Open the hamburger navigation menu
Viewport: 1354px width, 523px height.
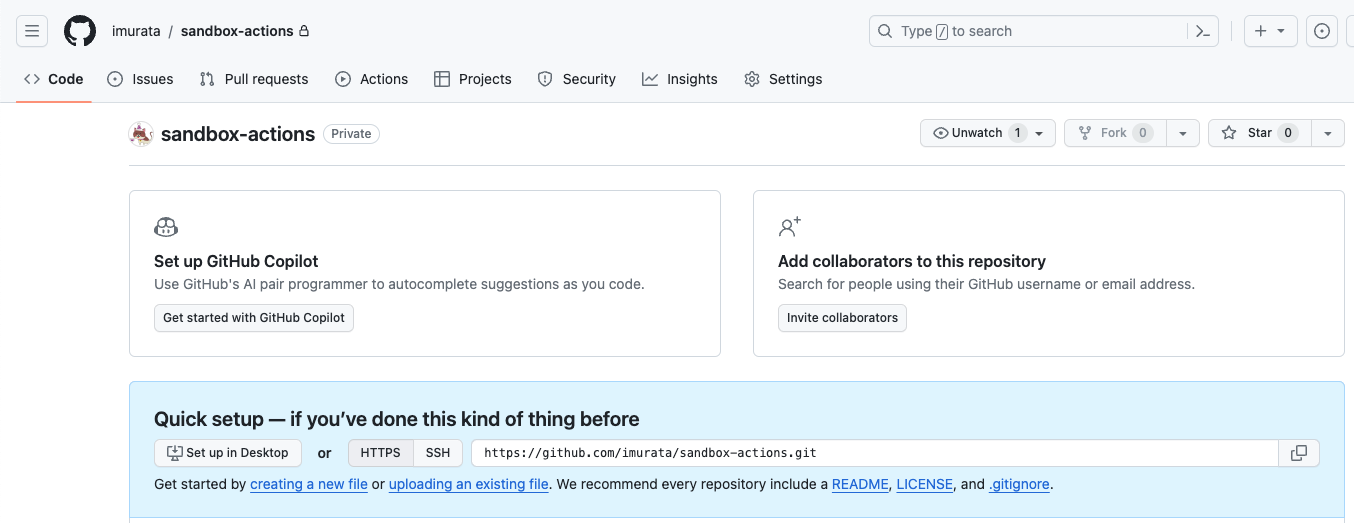coord(32,31)
